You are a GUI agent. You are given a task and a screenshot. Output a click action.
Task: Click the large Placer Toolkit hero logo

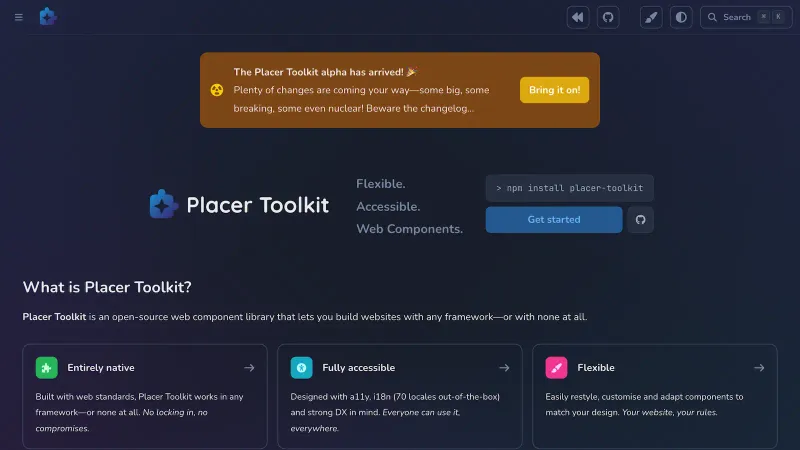(239, 205)
